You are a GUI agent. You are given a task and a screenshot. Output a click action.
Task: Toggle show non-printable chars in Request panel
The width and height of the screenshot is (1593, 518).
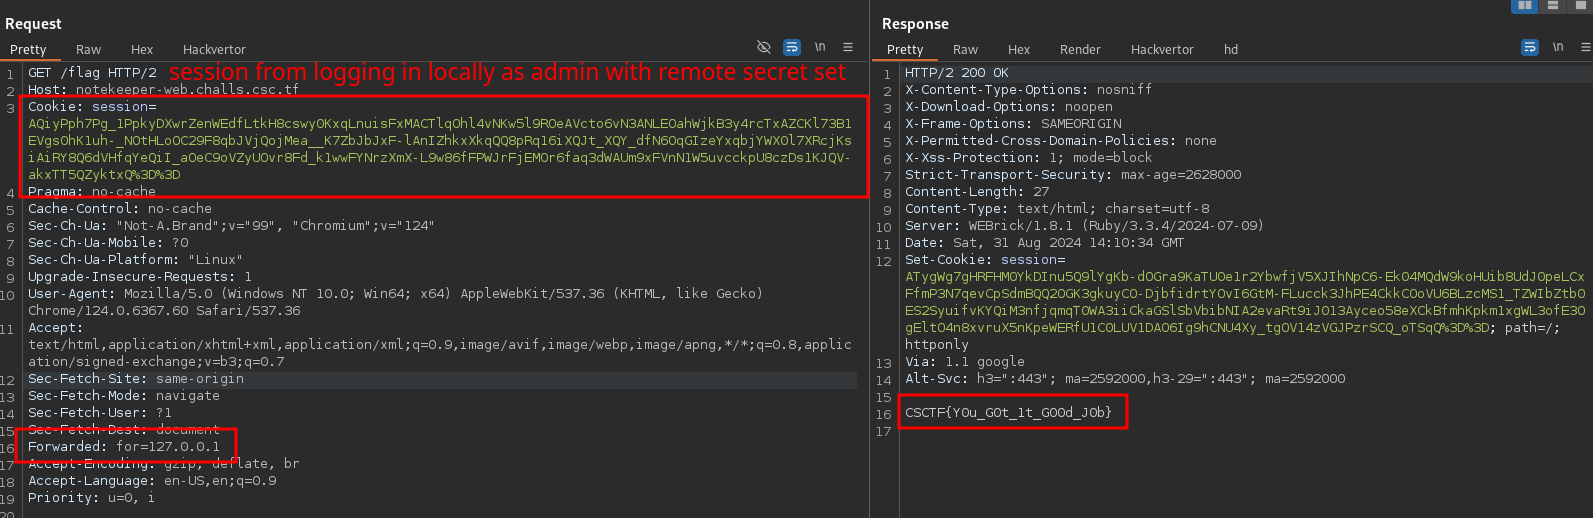coord(820,47)
